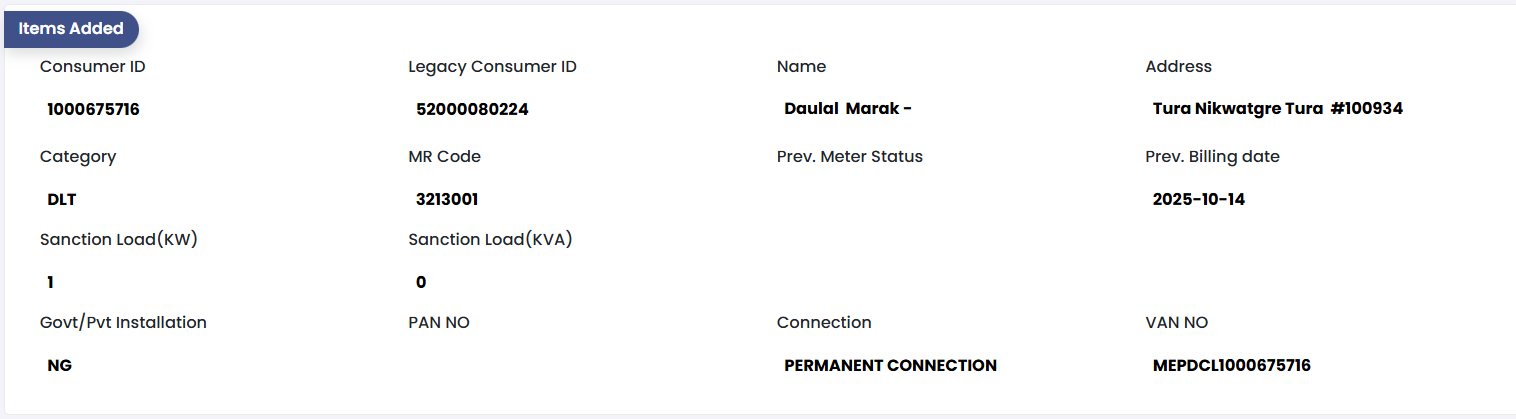Screen dimensions: 1516x419
Task: Select Govt/Pvt Installation value NG
Action: 60,366
